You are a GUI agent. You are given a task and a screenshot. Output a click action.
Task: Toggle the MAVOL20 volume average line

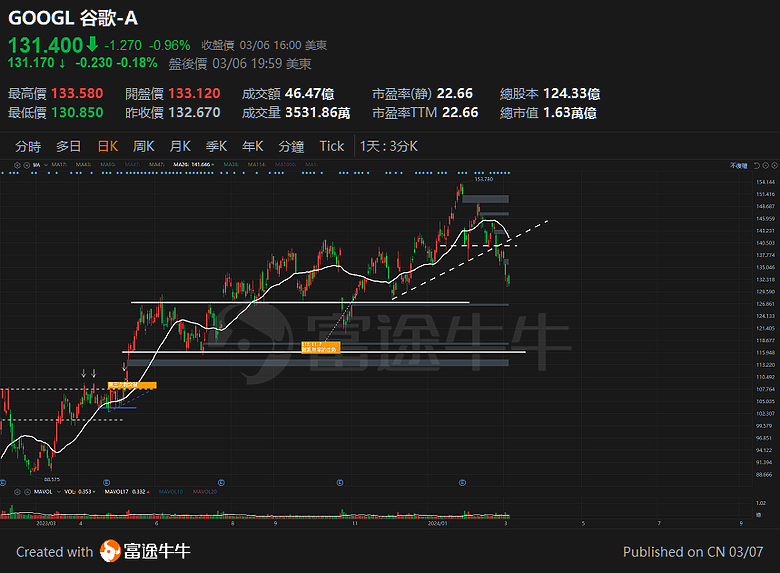[205, 491]
